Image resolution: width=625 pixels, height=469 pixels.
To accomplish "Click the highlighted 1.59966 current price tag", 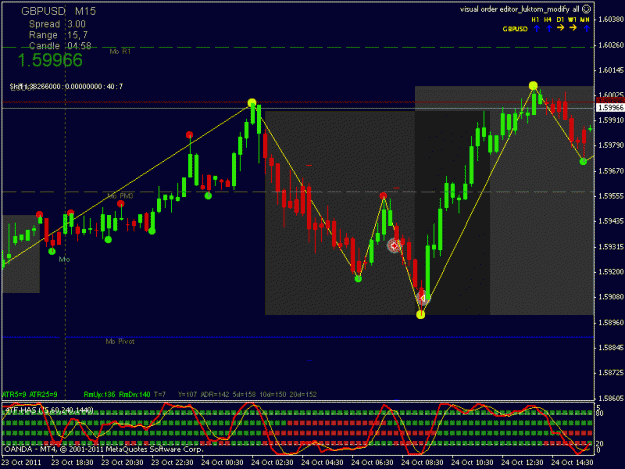I will pyautogui.click(x=610, y=108).
